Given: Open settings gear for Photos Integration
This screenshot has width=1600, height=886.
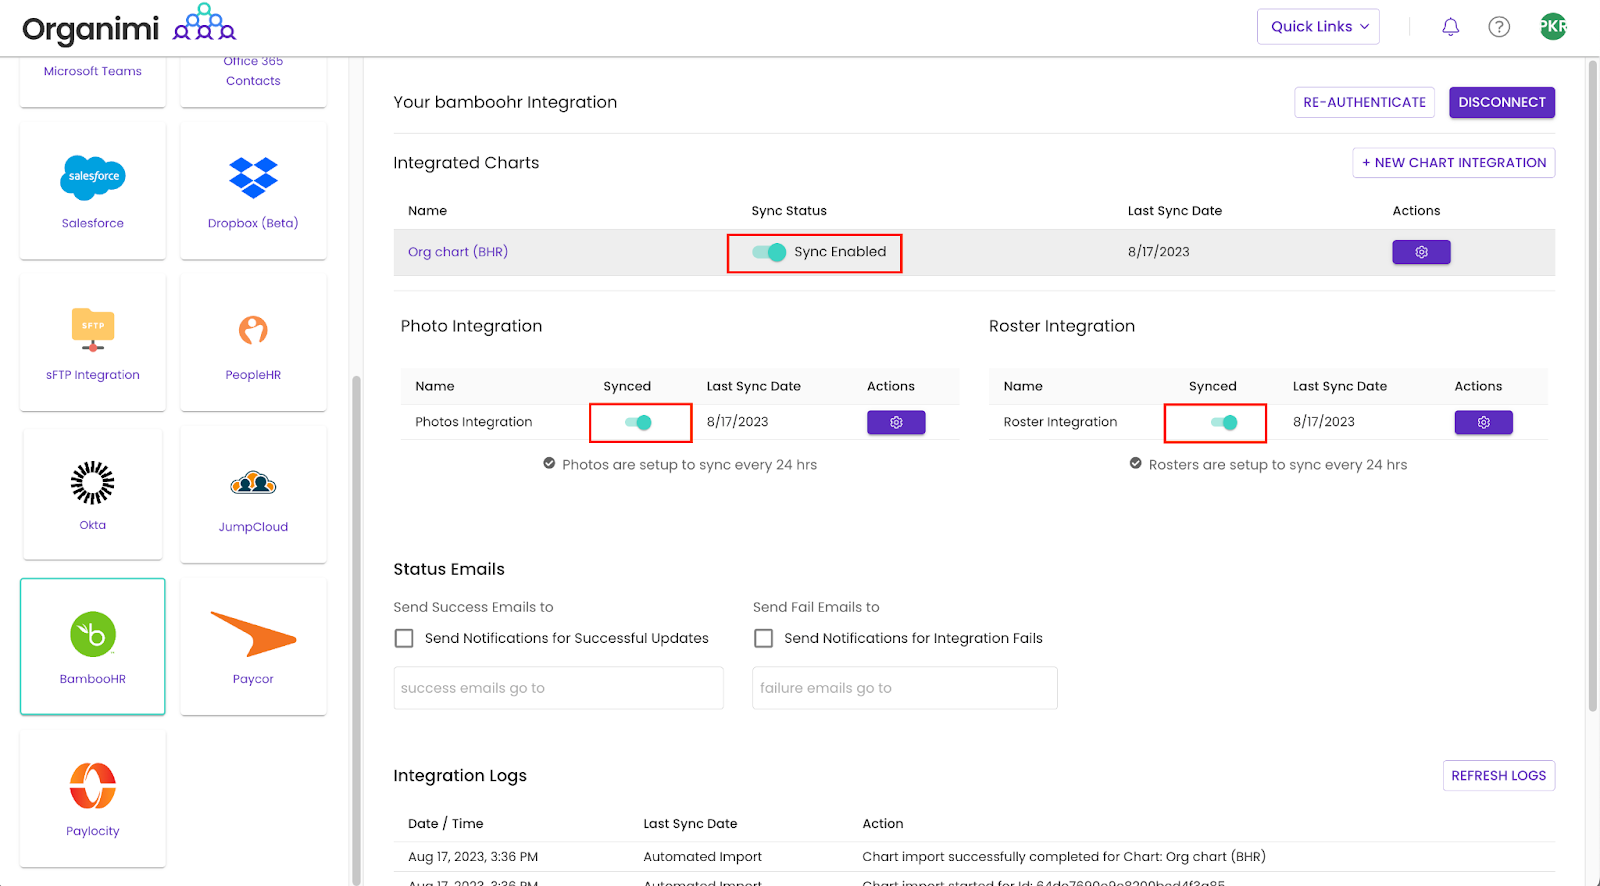Looking at the screenshot, I should [896, 422].
